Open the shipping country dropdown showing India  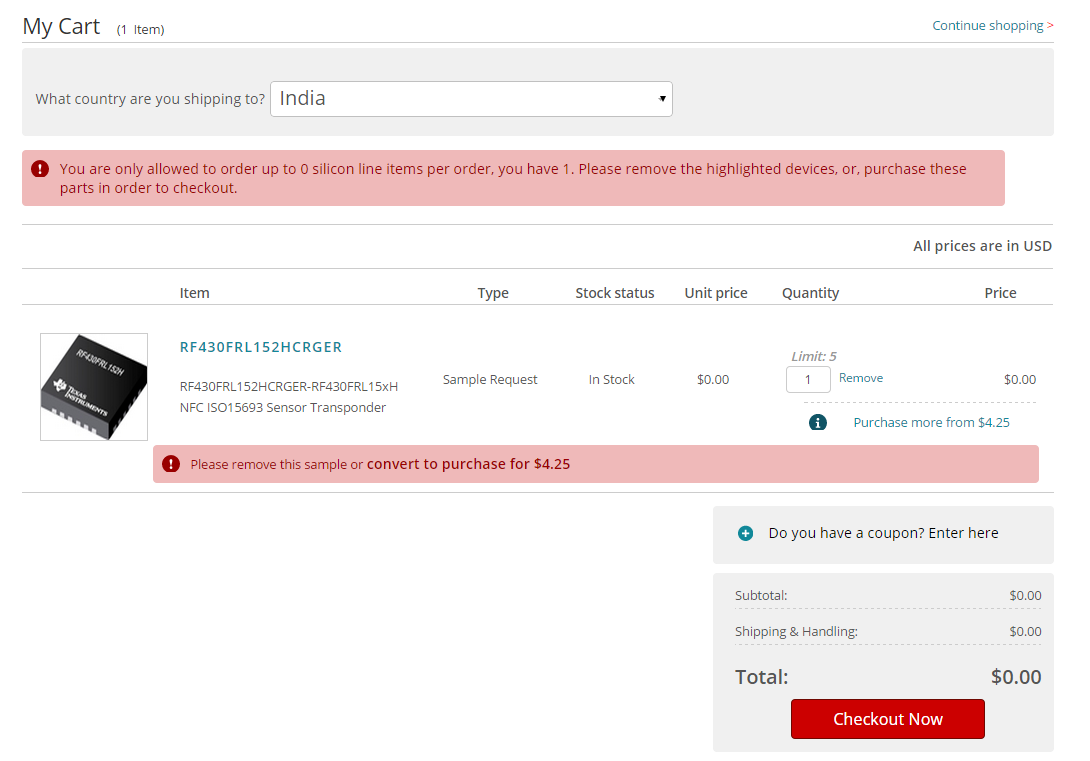[471, 99]
